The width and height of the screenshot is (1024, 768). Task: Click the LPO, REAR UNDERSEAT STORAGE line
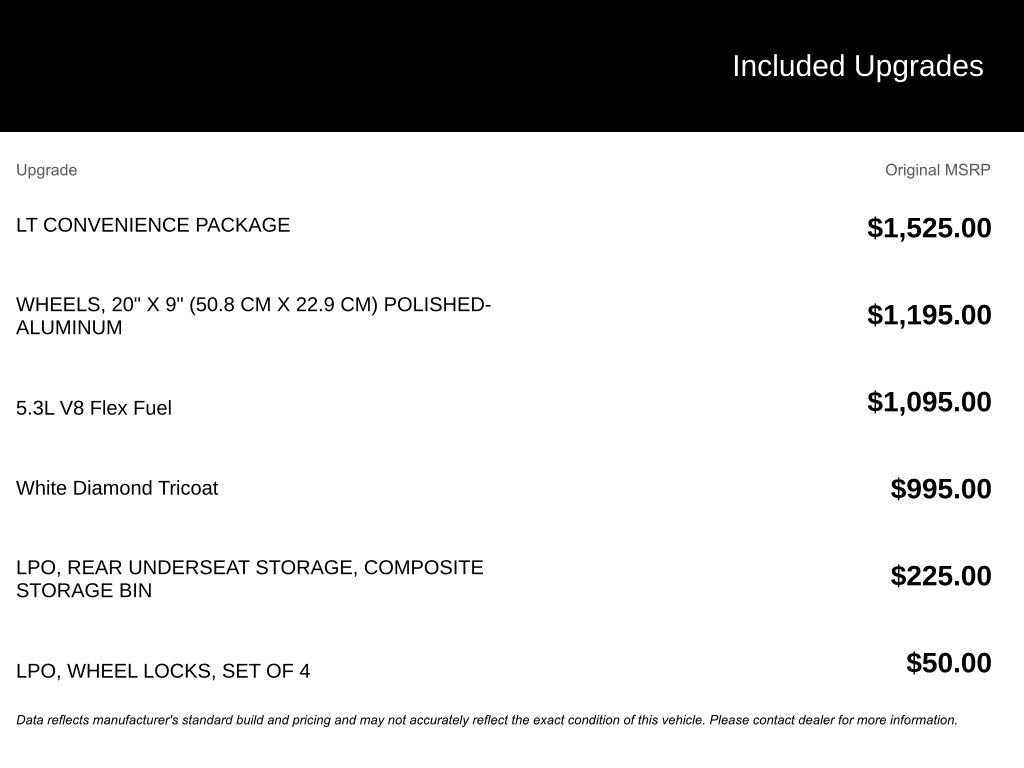249,567
